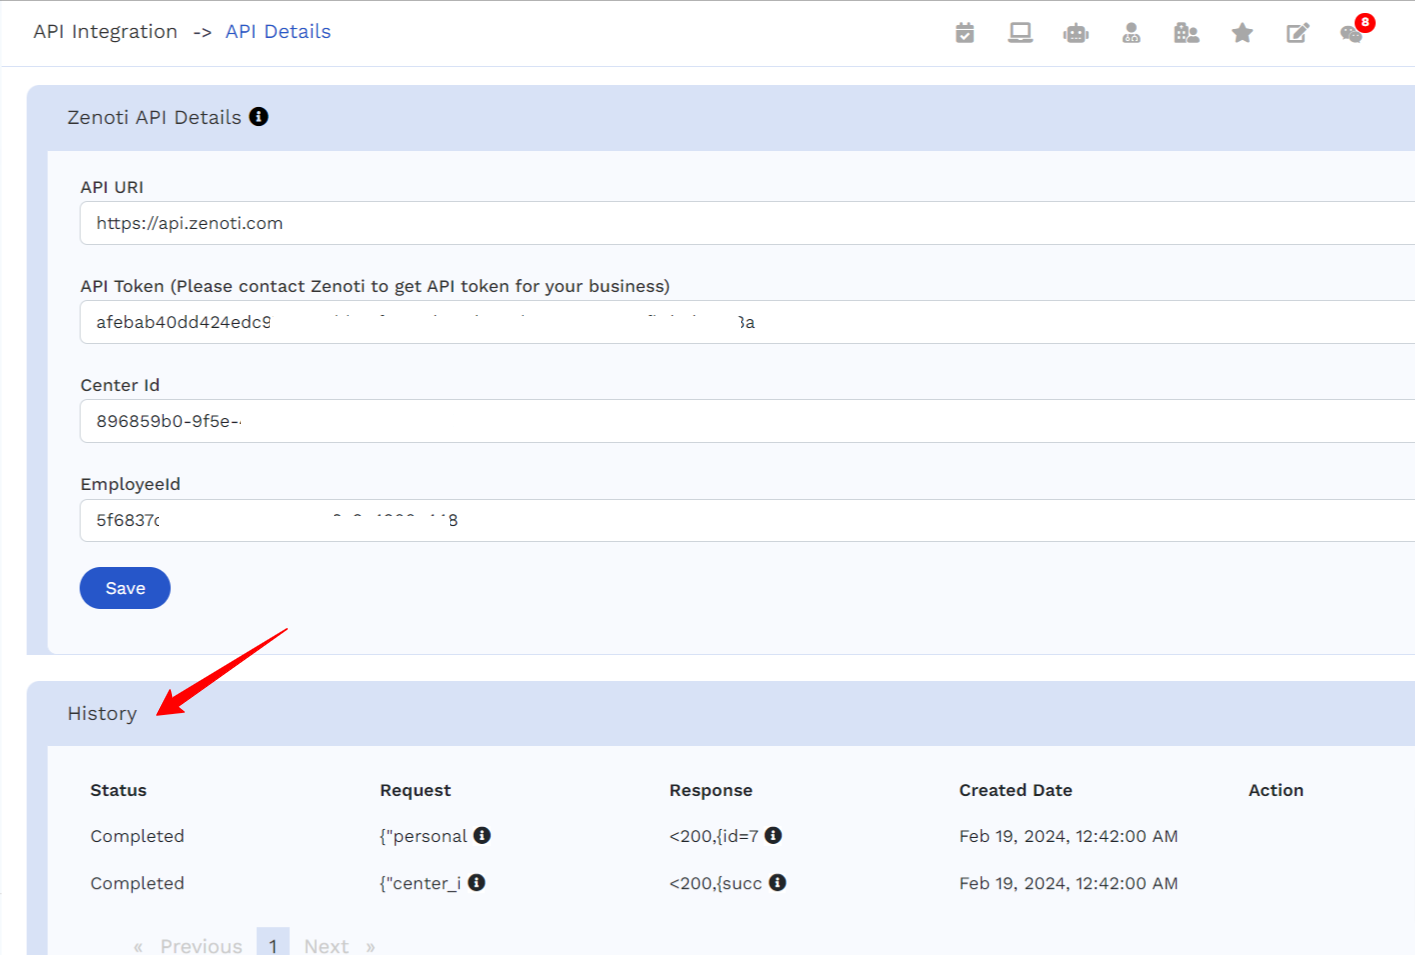
Task: Click Completed status in {"personal row
Action: 137,836
